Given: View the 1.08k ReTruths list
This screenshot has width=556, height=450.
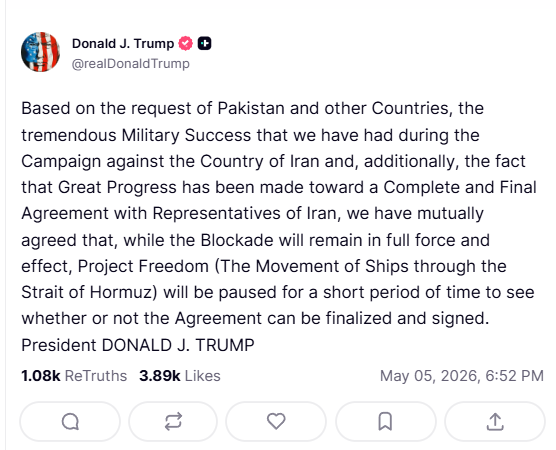Looking at the screenshot, I should point(74,376).
